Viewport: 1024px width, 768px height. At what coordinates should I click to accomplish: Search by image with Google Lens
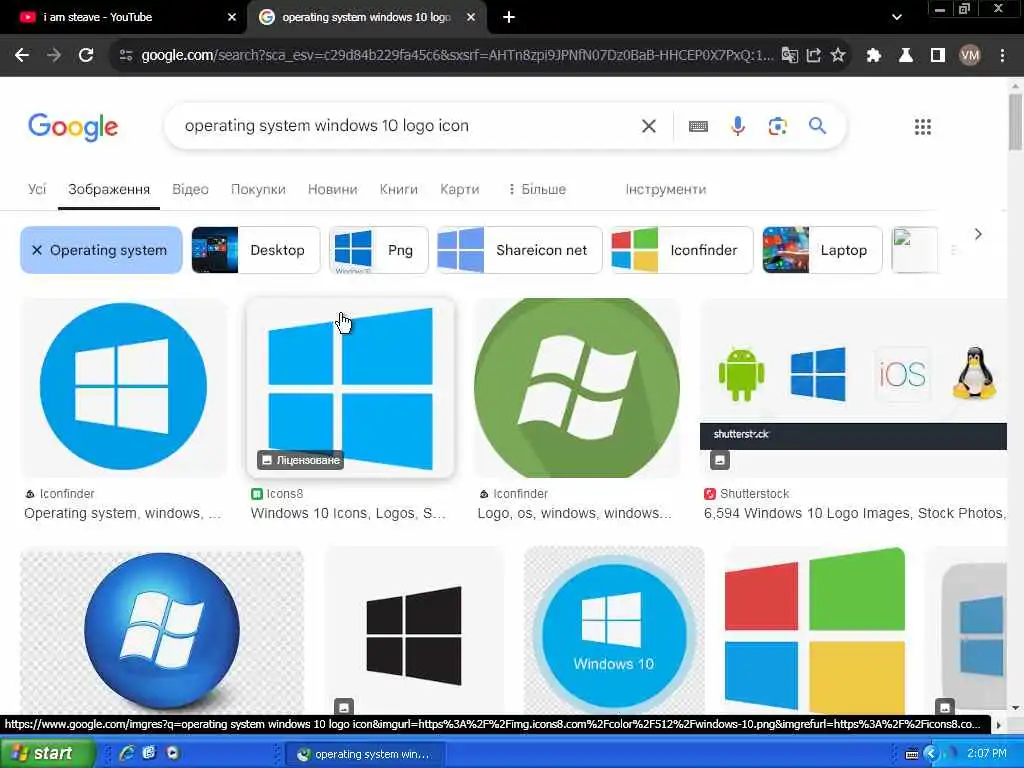tap(777, 126)
